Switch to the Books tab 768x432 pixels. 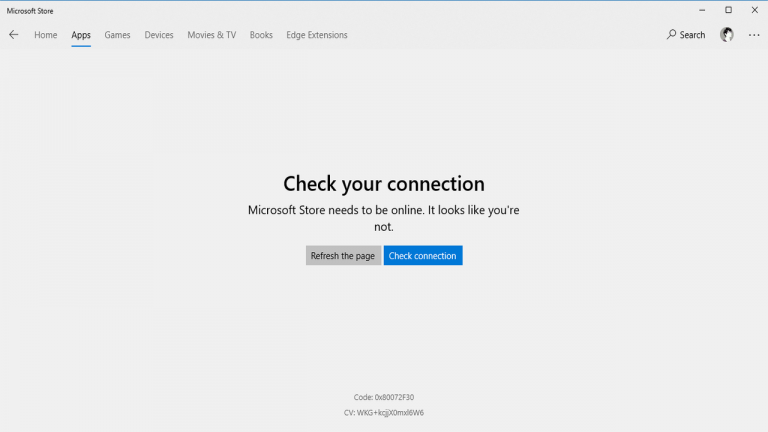tap(261, 35)
